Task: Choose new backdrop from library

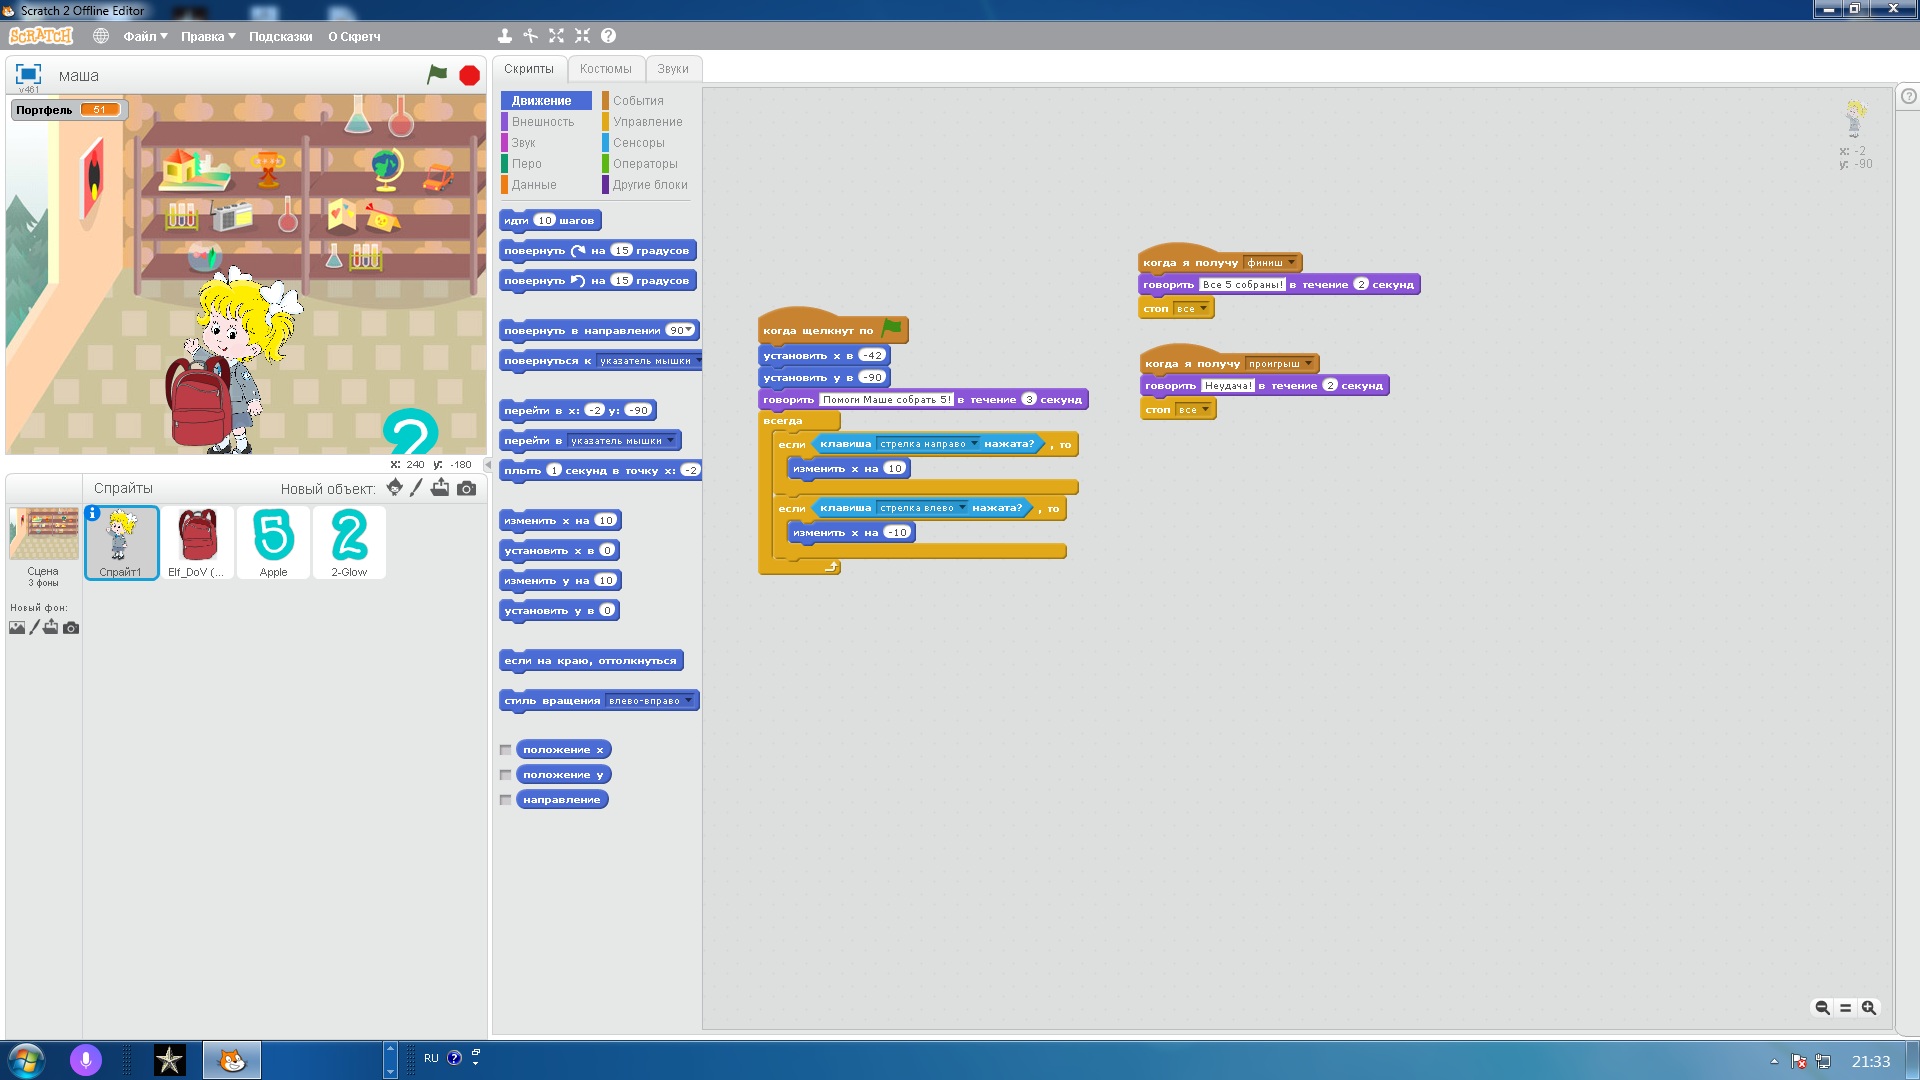Action: (x=17, y=628)
